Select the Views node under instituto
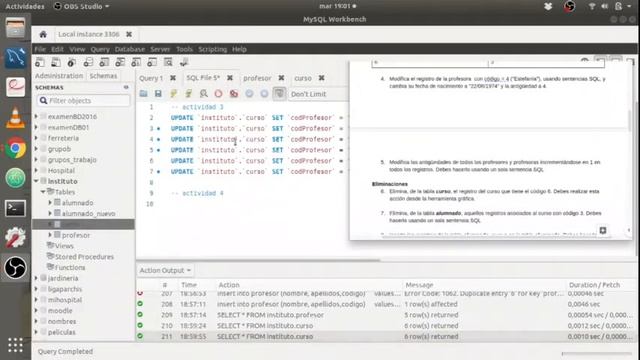Screen dimensions: 640x360 [x=64, y=246]
